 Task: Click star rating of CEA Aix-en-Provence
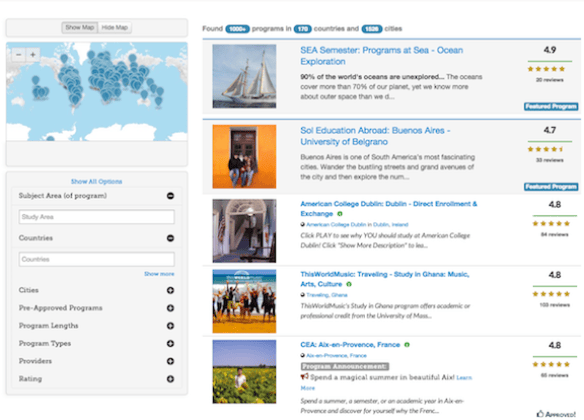(x=551, y=364)
